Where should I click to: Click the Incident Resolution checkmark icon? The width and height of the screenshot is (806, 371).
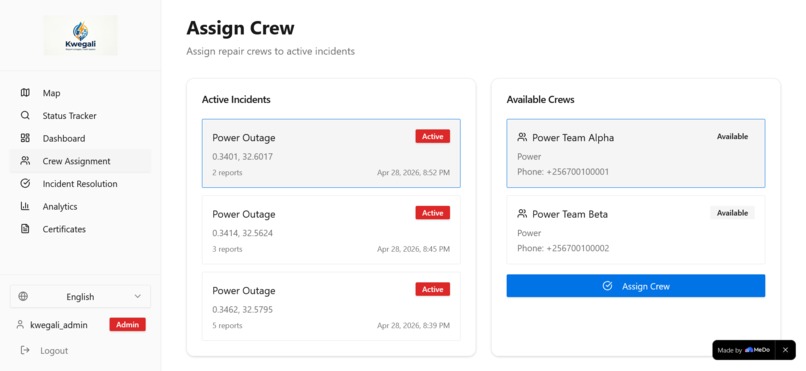click(25, 183)
